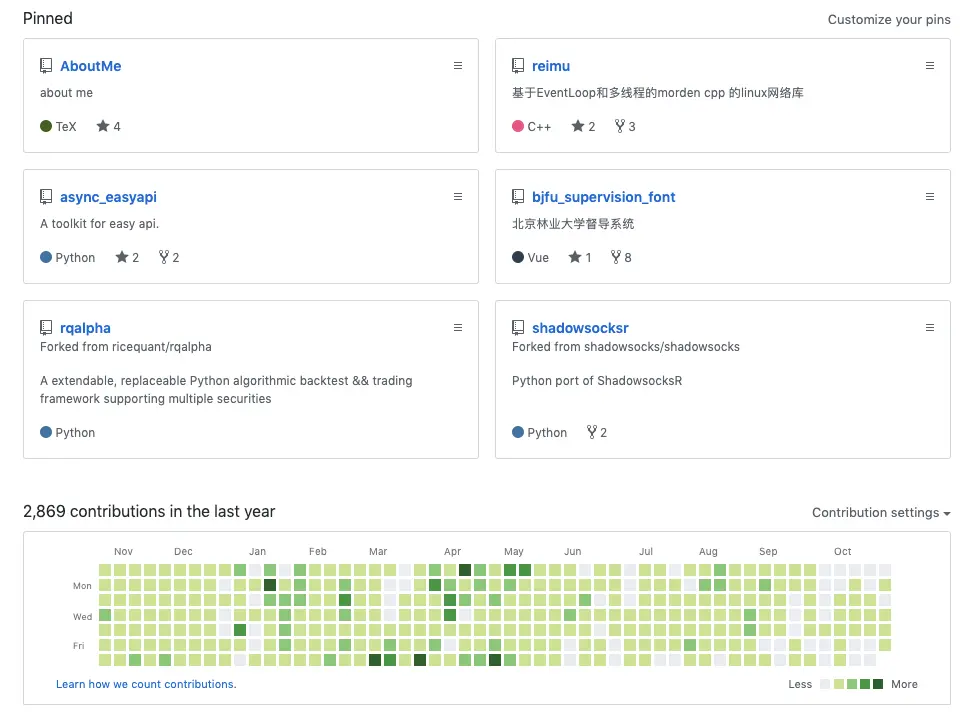Click the darkest green square in the More legend

click(x=878, y=684)
